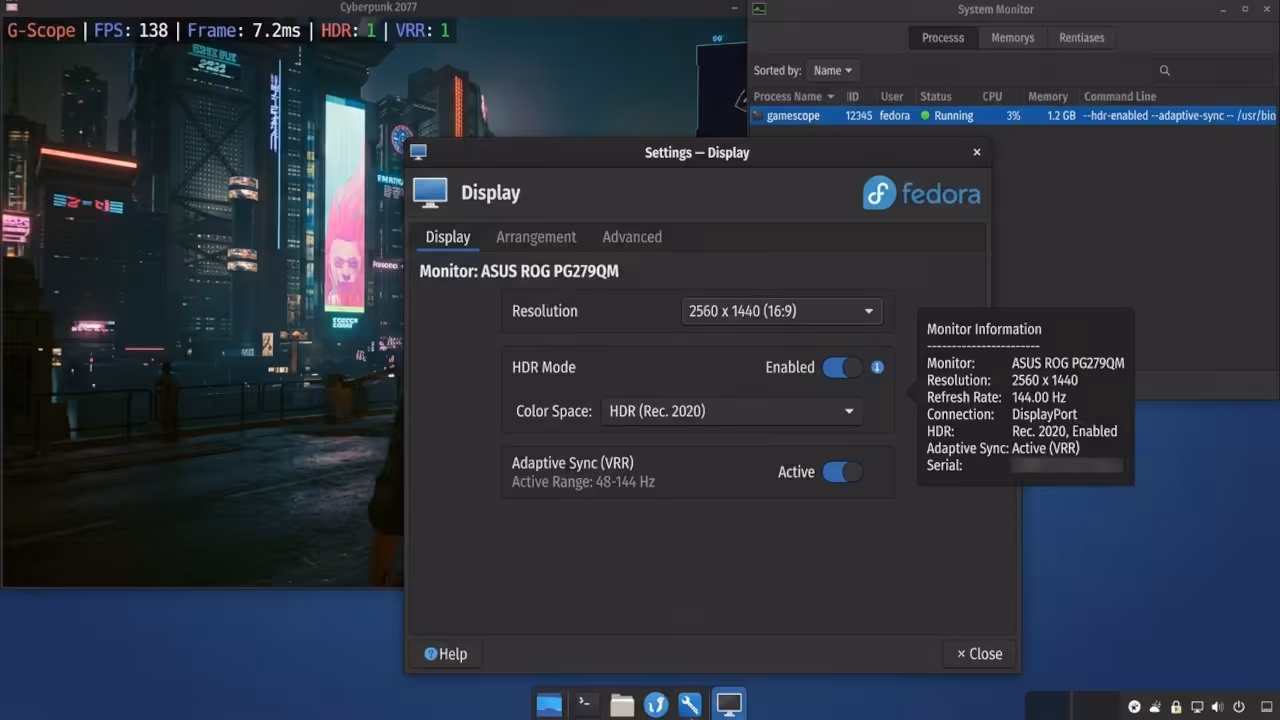
Task: Open the Sorted by Name dropdown
Action: tap(832, 70)
